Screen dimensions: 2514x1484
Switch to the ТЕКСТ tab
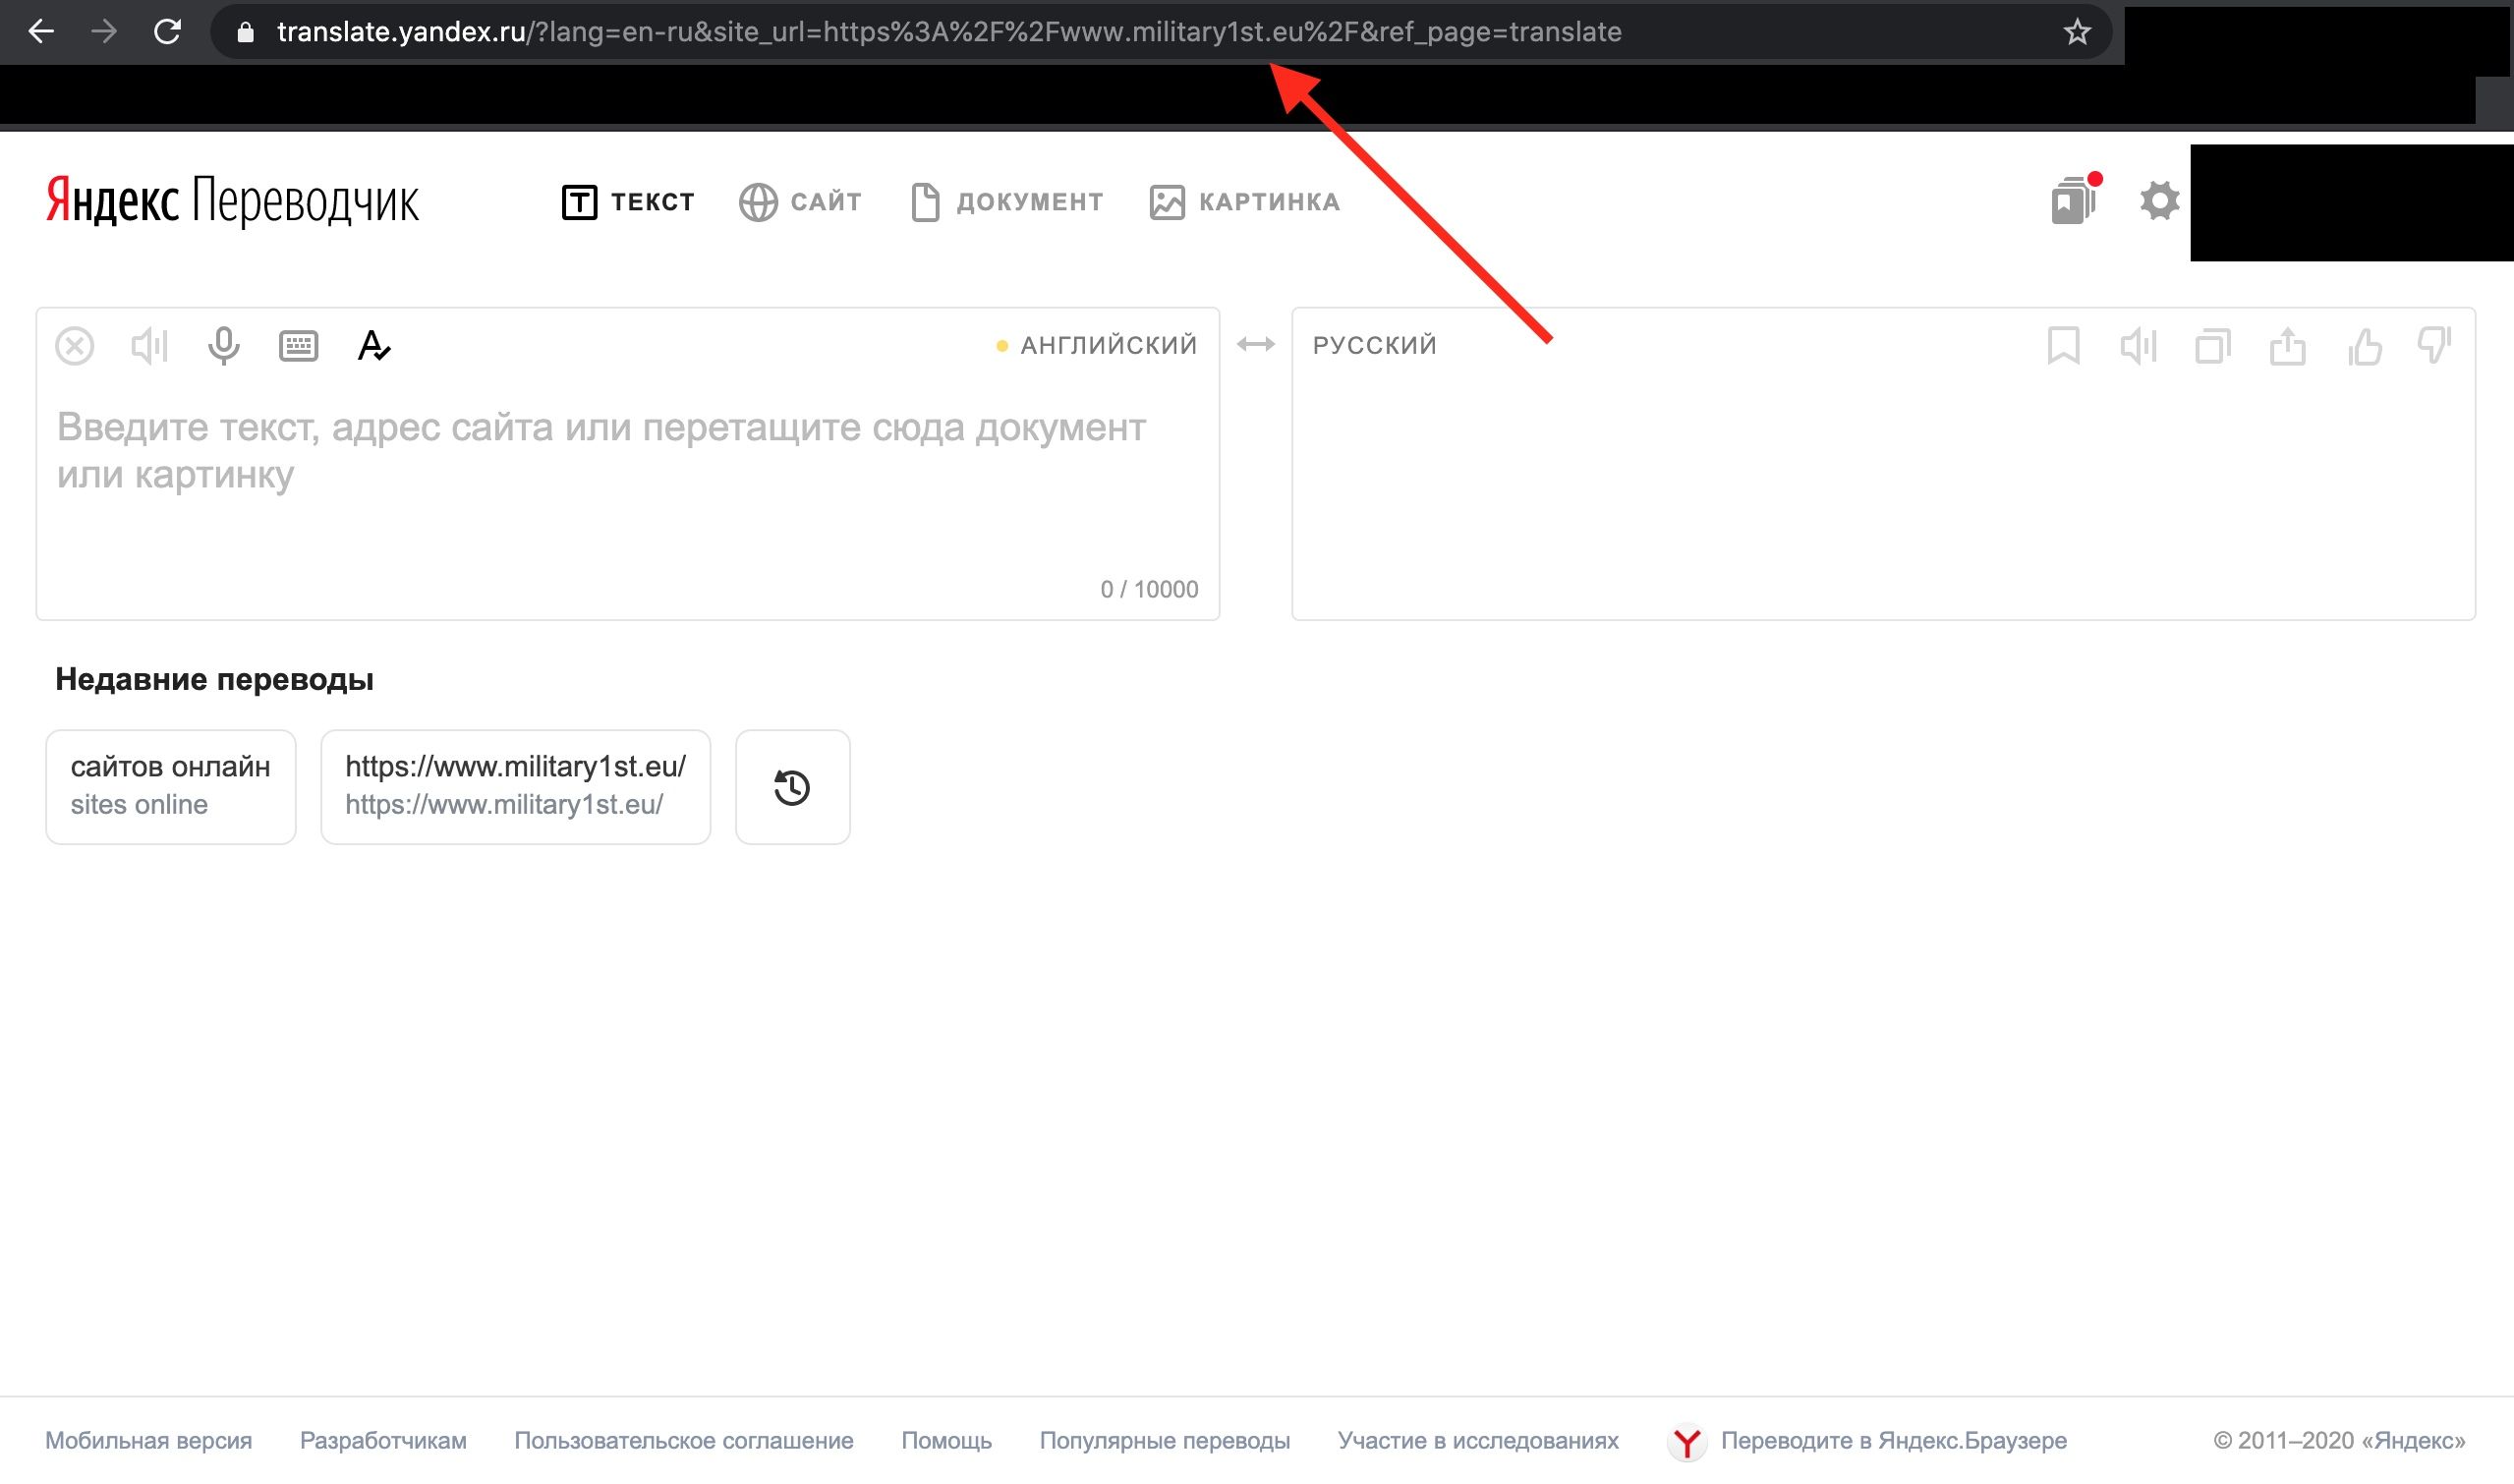[627, 202]
